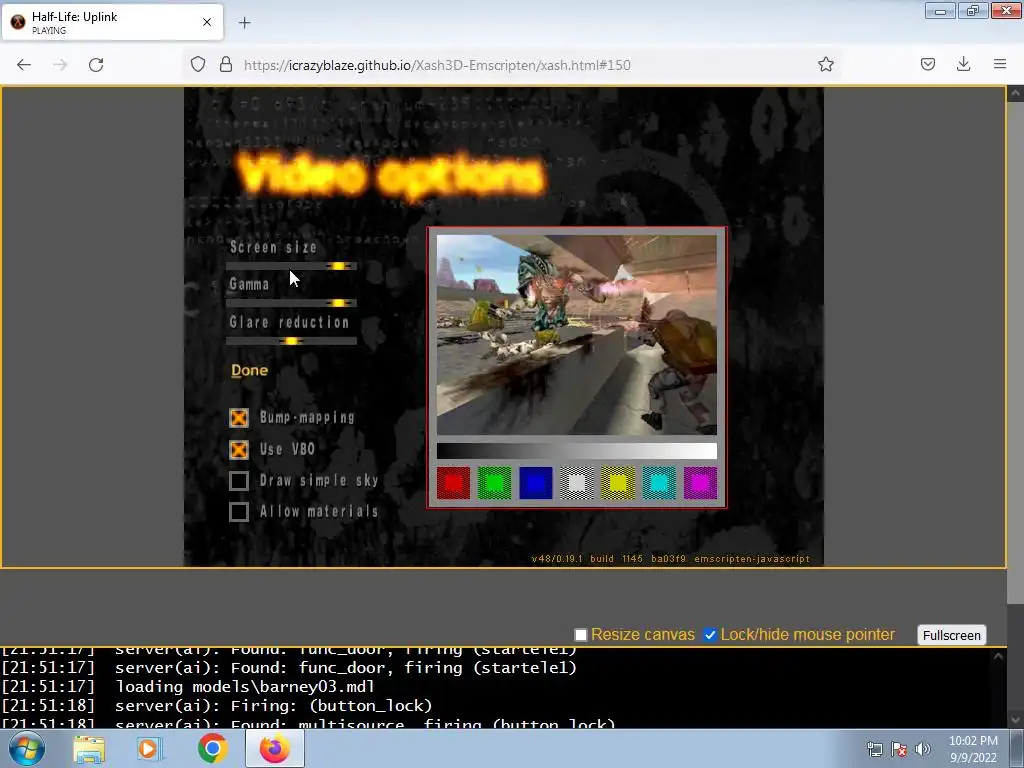The image size is (1024, 768).
Task: Click the console log scroll-up arrow
Action: (x=998, y=657)
